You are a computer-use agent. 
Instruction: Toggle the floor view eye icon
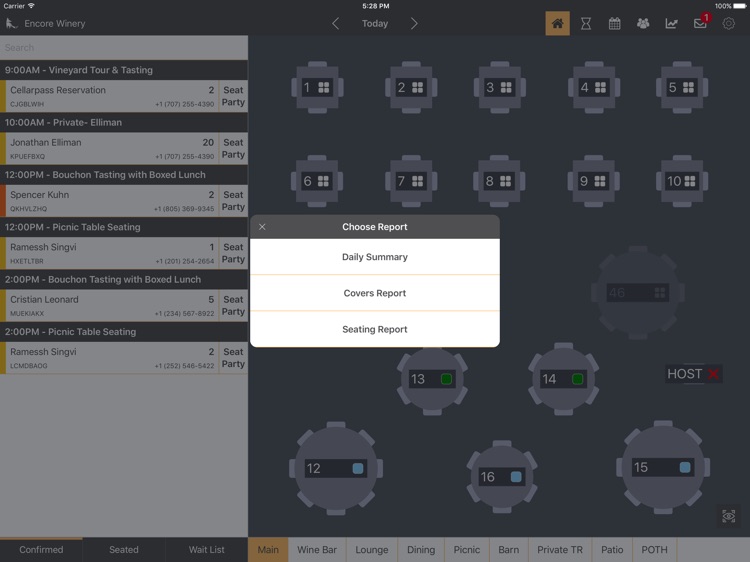click(728, 516)
